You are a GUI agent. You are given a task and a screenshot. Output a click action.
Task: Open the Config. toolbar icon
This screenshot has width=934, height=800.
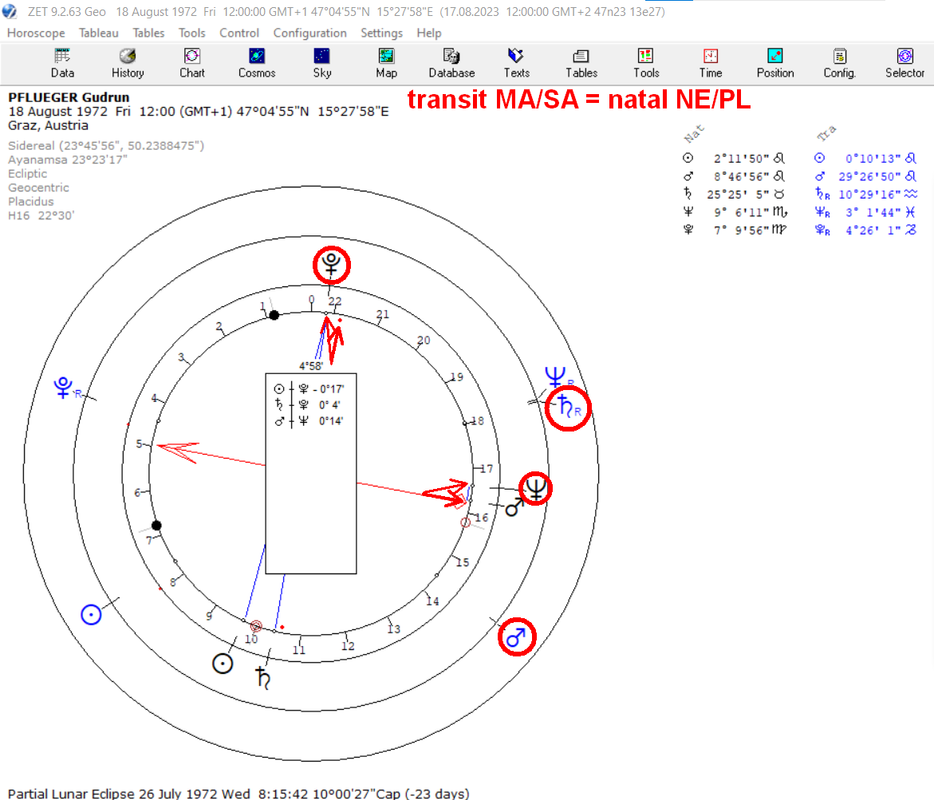click(839, 63)
